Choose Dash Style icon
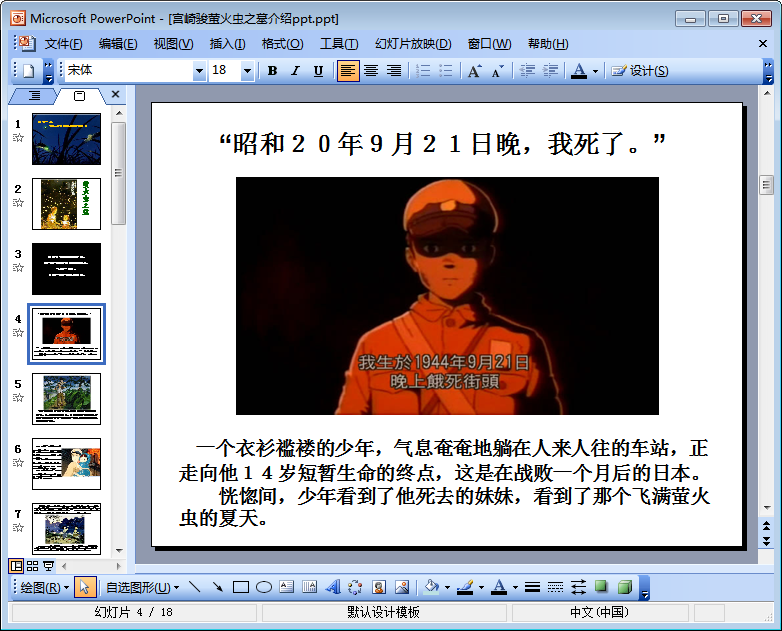782x631 pixels. tap(555, 587)
